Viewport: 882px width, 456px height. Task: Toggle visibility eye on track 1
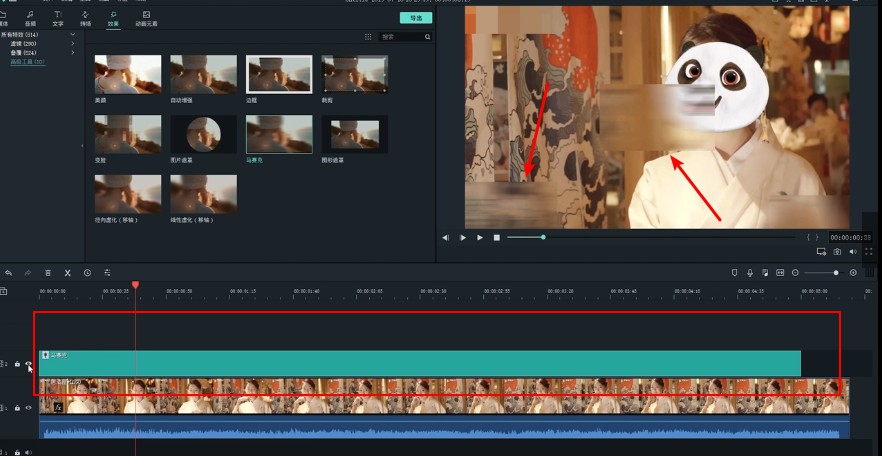point(29,408)
